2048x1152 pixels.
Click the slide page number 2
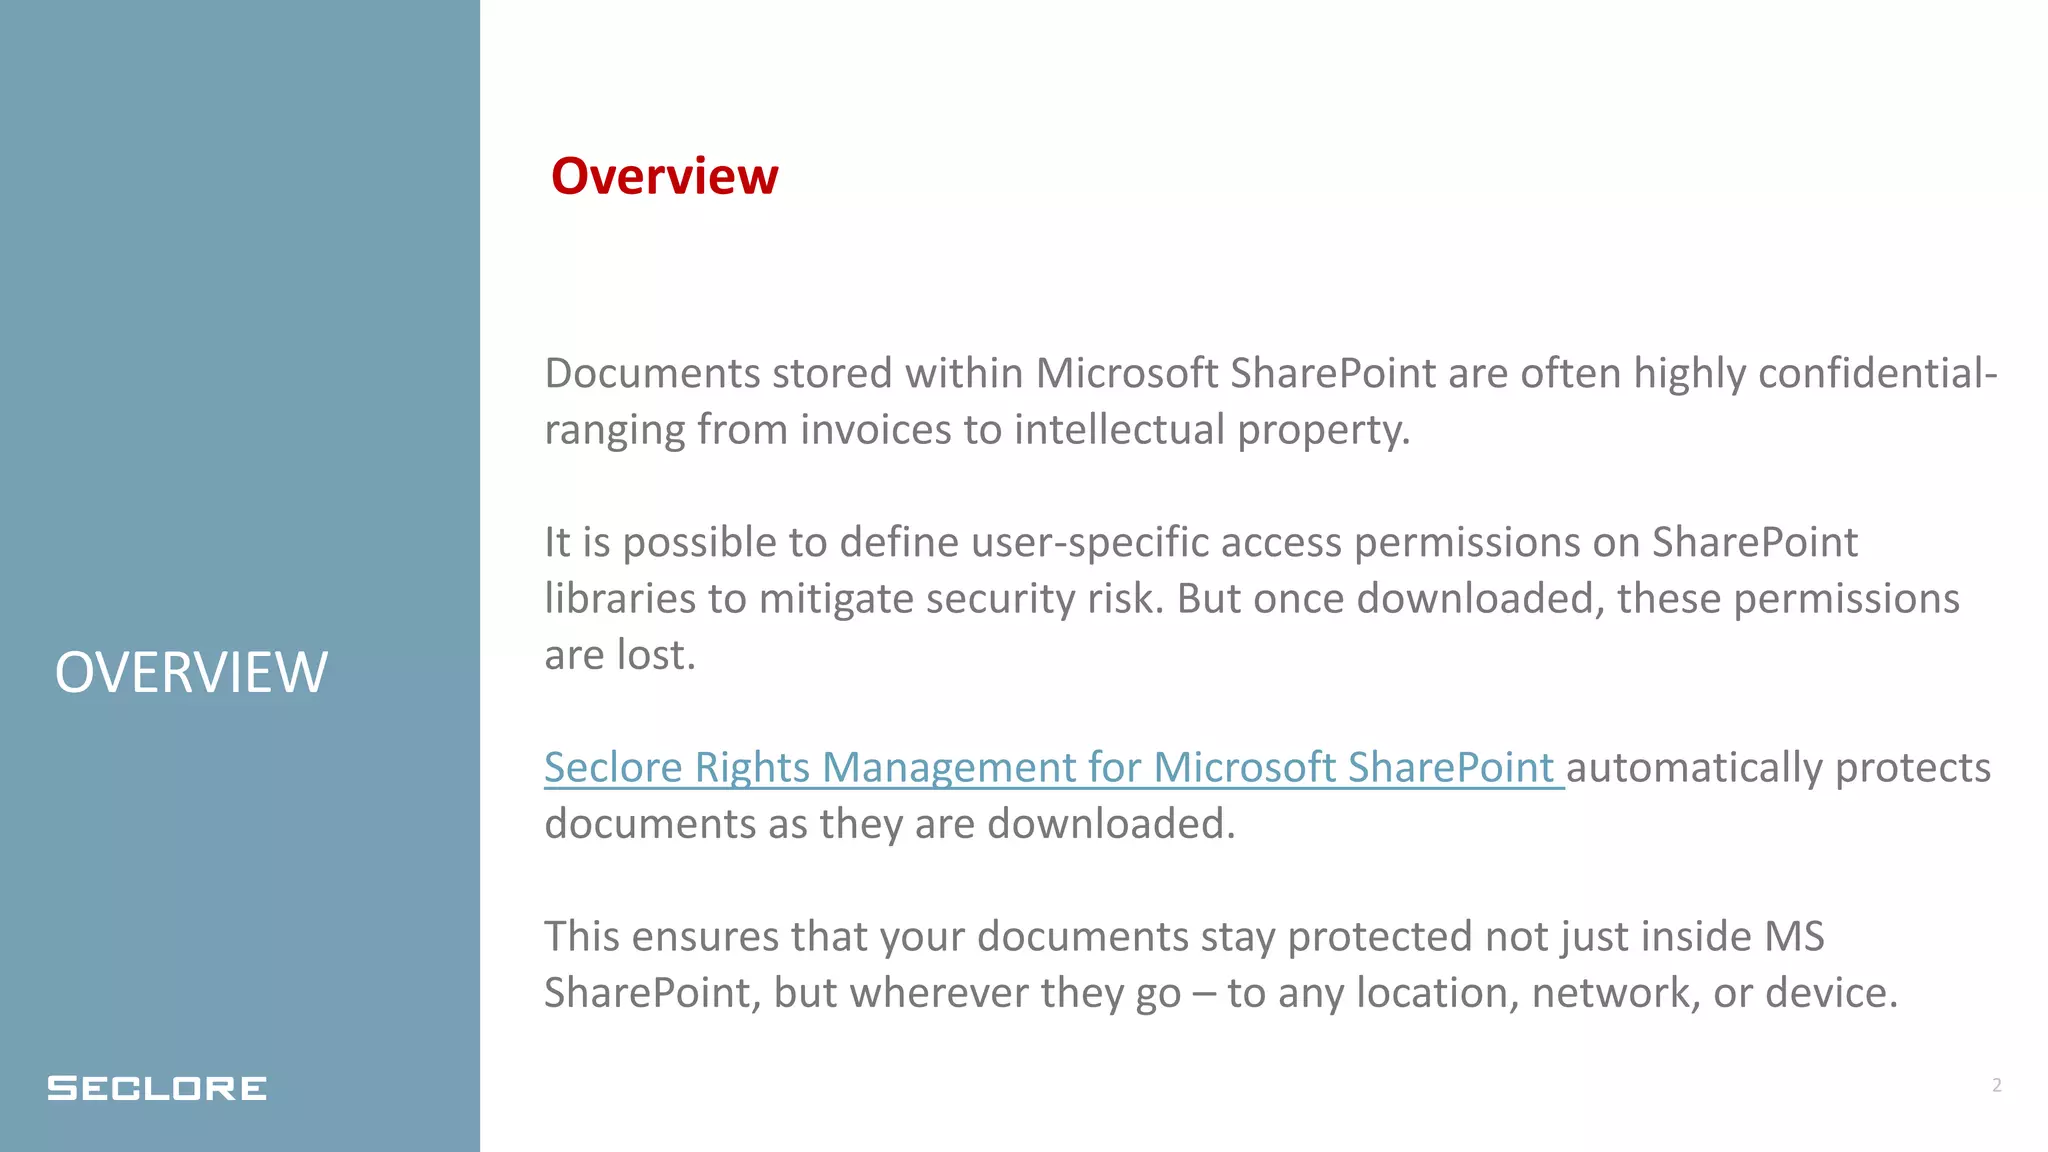point(1996,1085)
